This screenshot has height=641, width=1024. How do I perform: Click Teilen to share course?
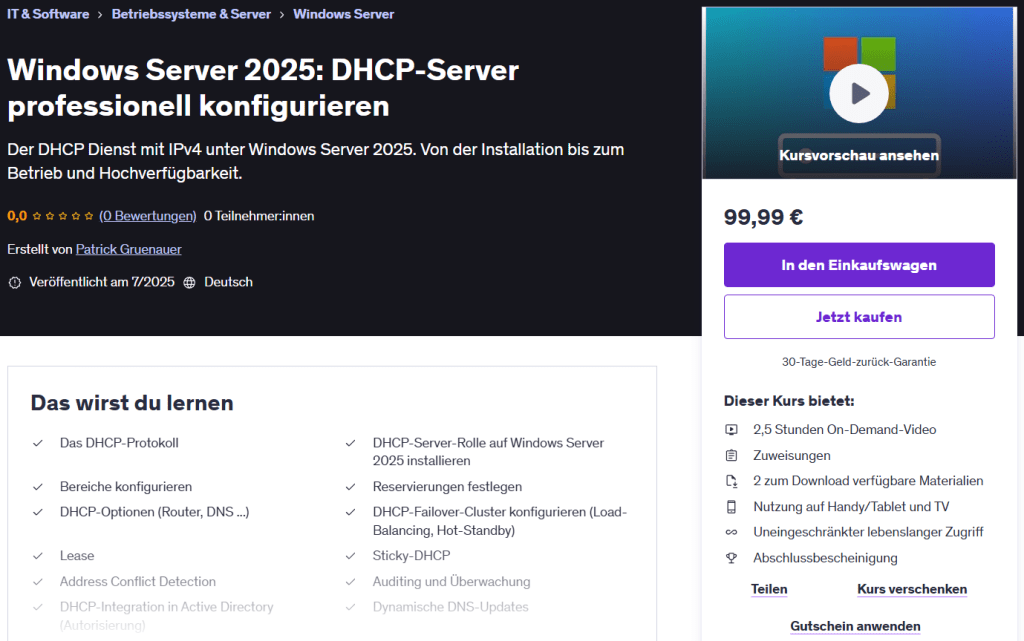(769, 590)
